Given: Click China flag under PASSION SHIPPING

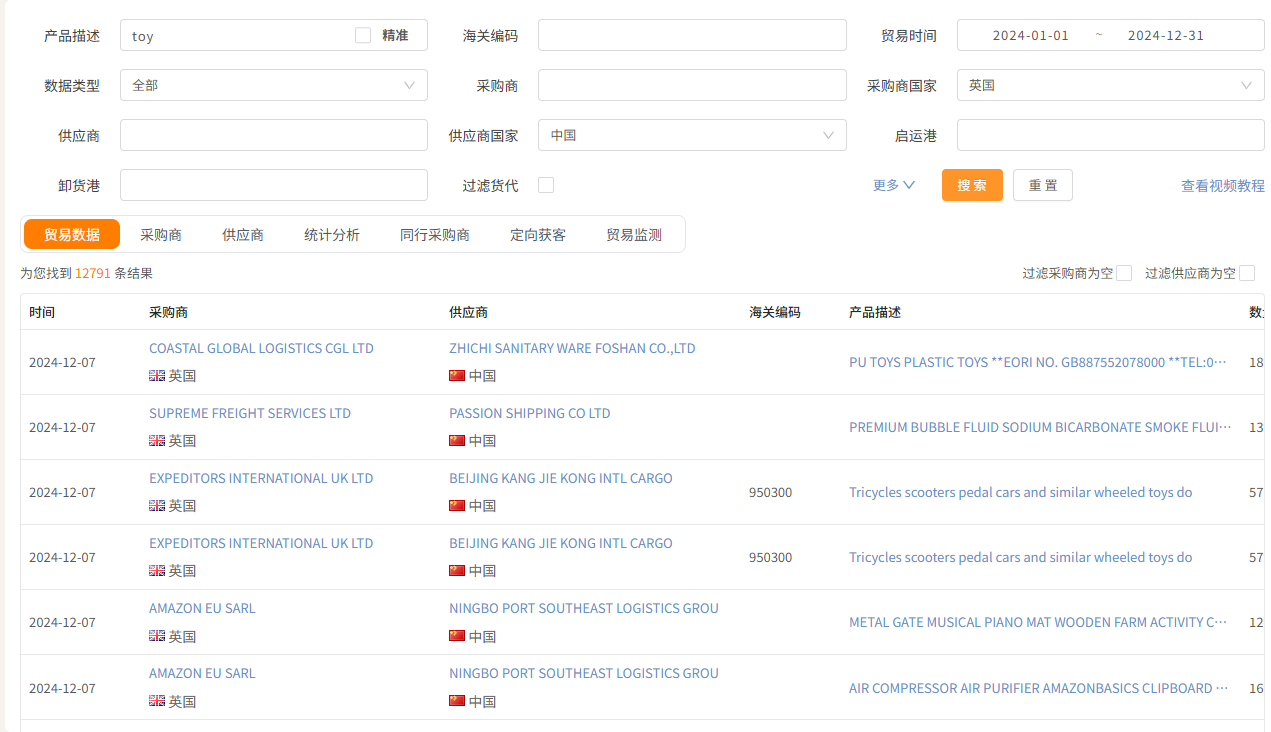Looking at the screenshot, I should pyautogui.click(x=457, y=441).
